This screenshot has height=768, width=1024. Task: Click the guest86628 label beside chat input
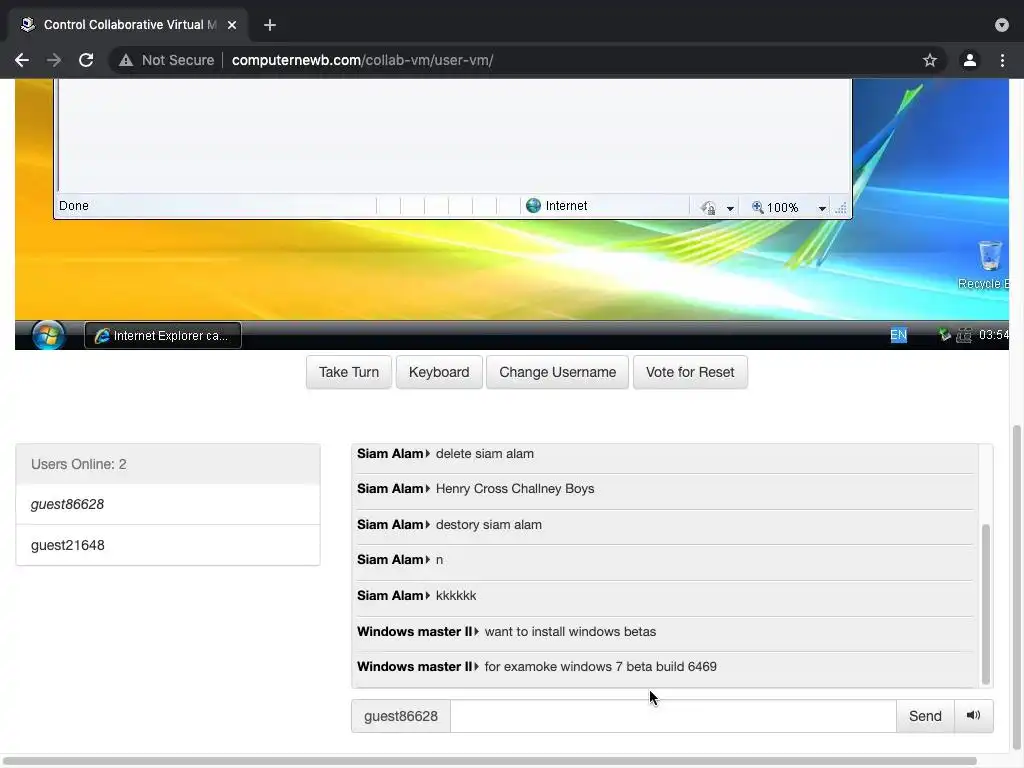[401, 716]
